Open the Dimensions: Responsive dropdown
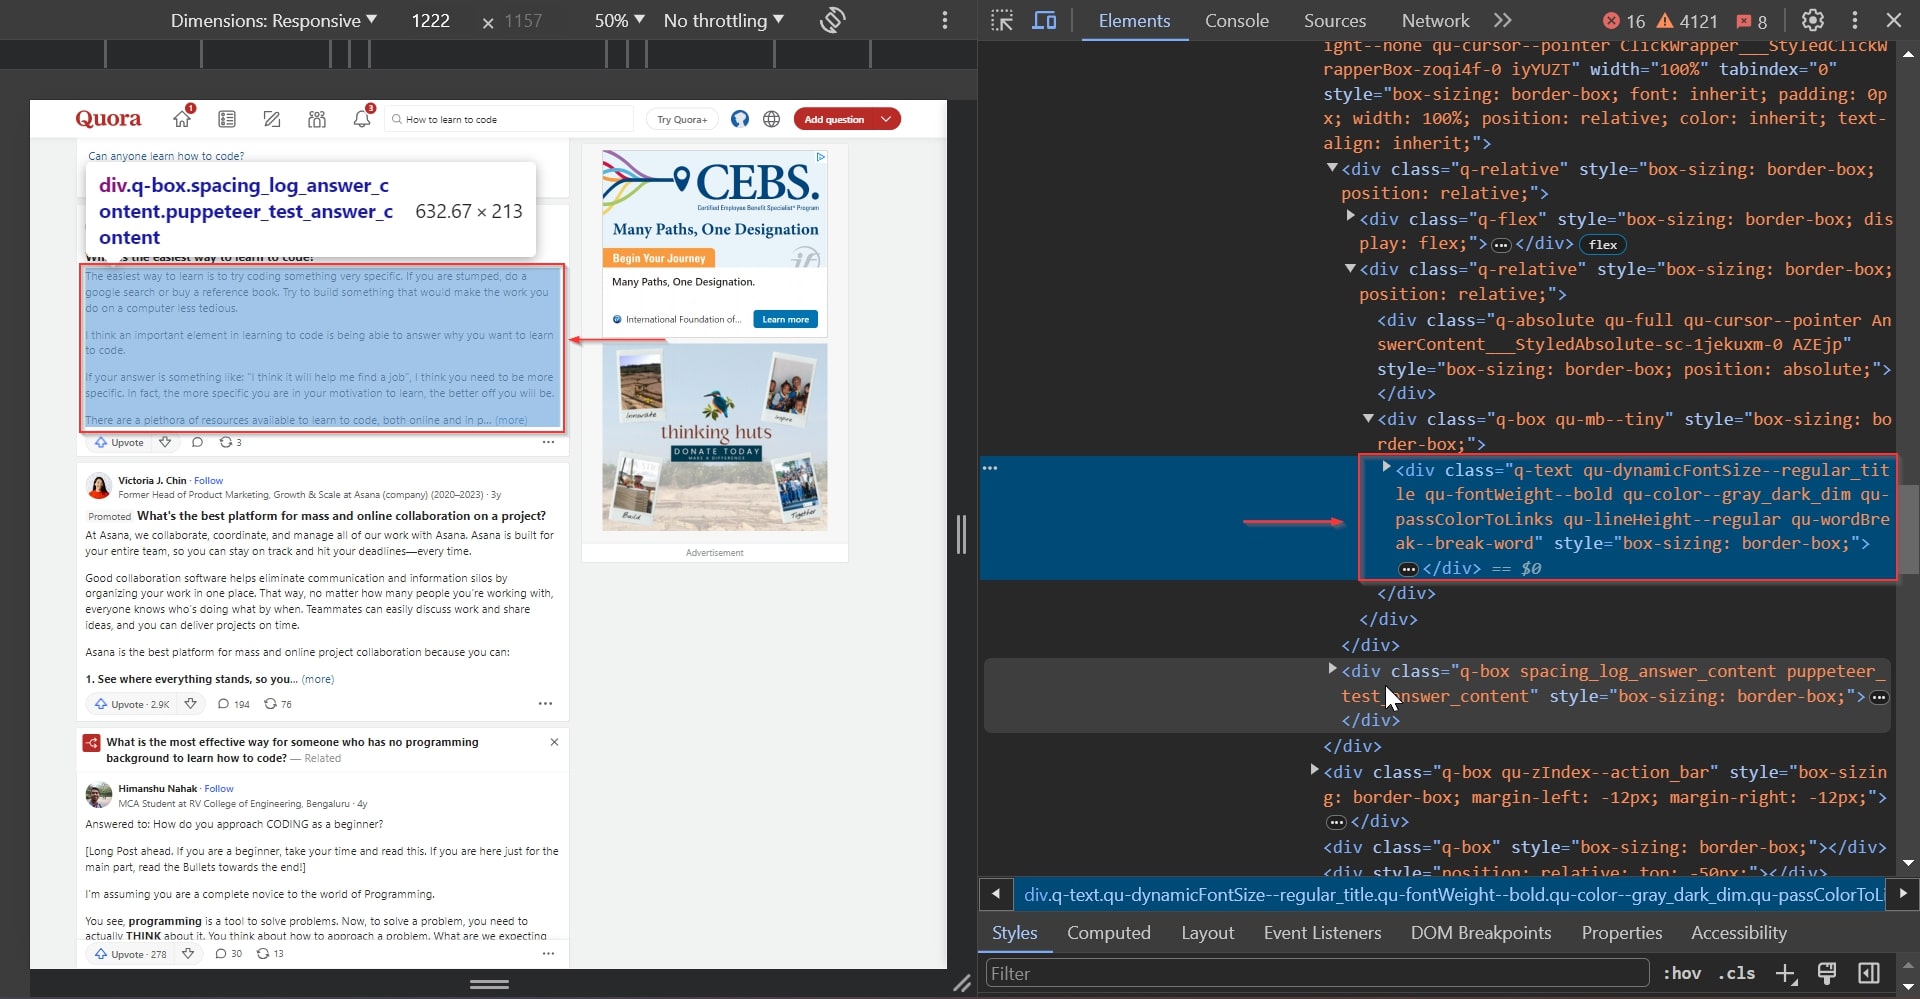Image resolution: width=1920 pixels, height=999 pixels. coord(272,20)
